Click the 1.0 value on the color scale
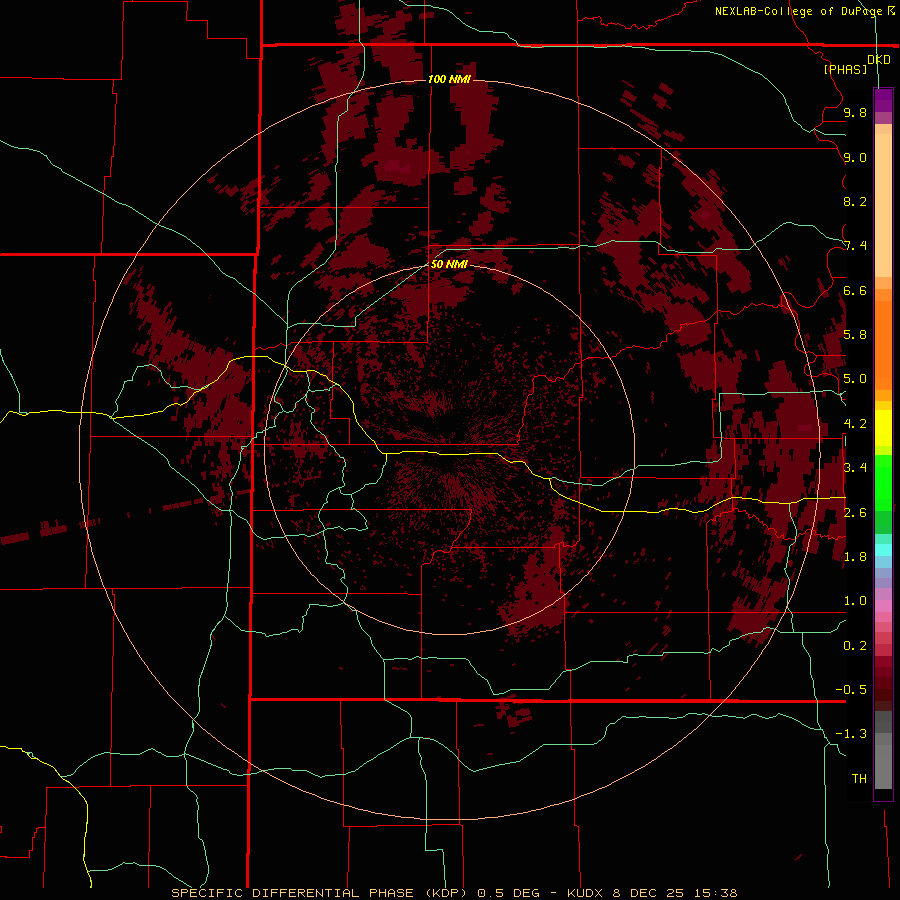The width and height of the screenshot is (900, 900). (855, 601)
